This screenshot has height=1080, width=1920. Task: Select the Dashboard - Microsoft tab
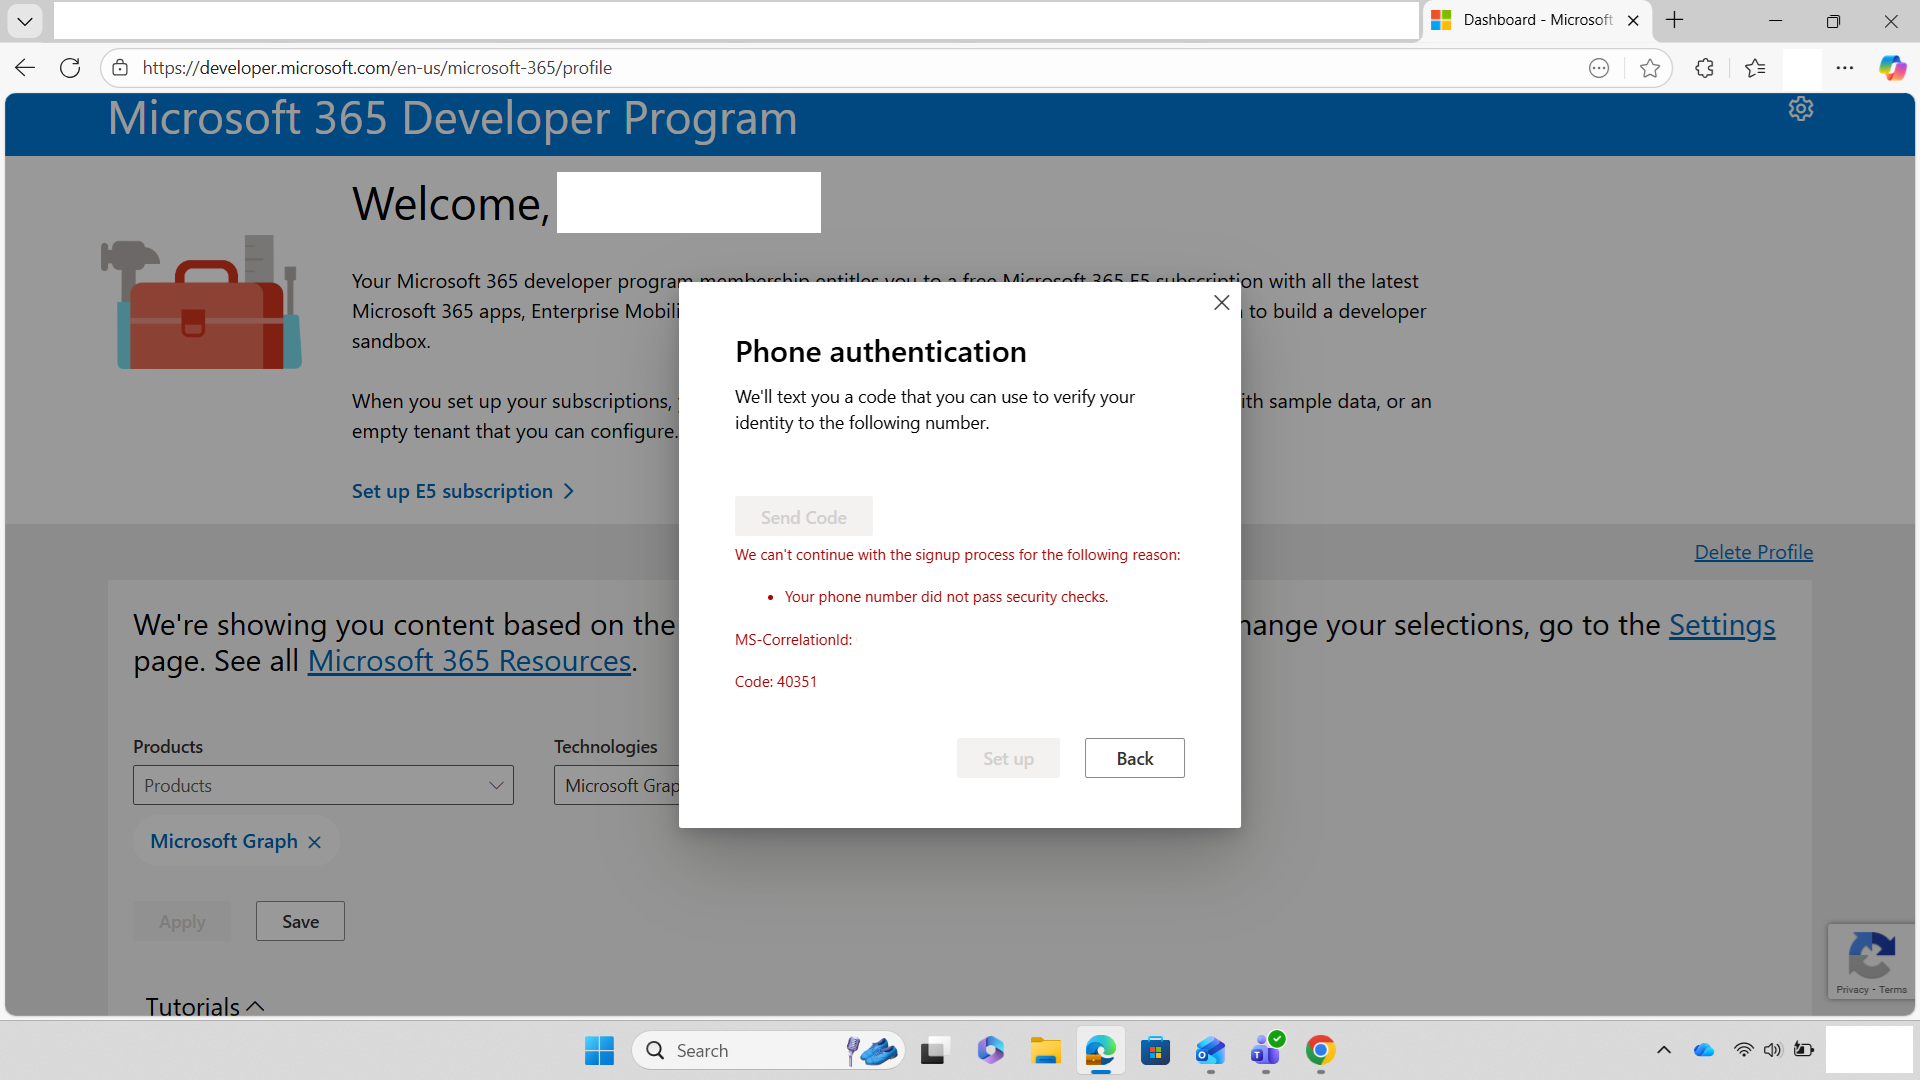(1537, 20)
